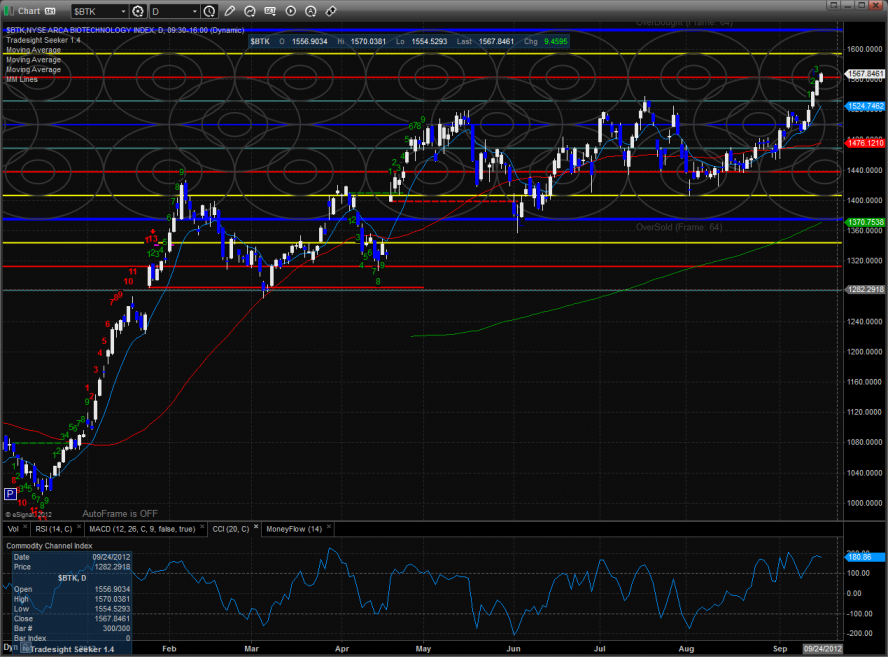Screen dimensions: 888x657
Task: Expand the D interval dropdown
Action: (193, 11)
